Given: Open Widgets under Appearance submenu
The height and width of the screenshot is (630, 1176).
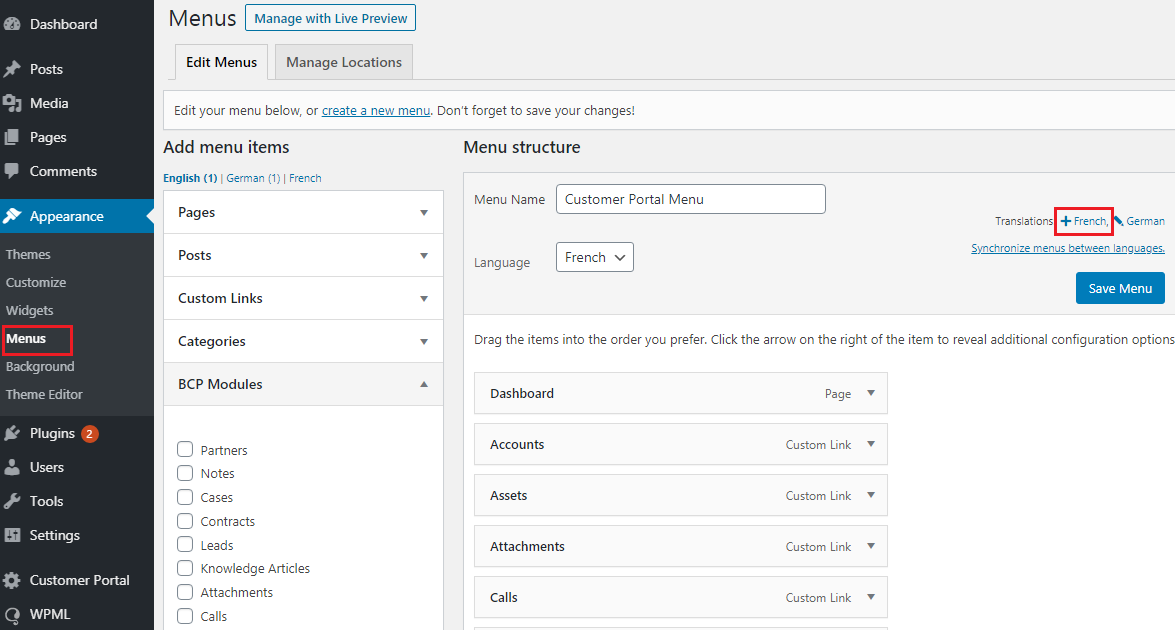Looking at the screenshot, I should (x=29, y=310).
